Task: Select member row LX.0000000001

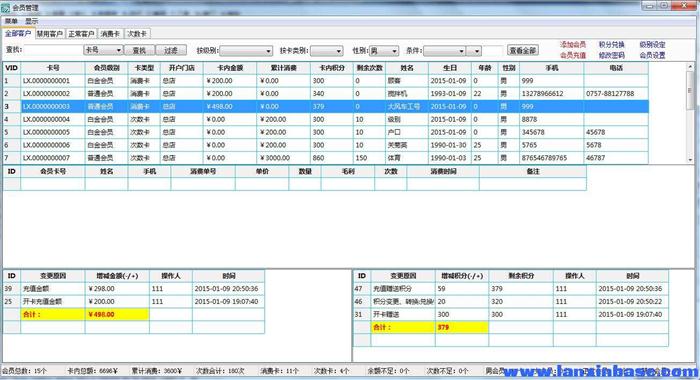Action: click(325, 81)
